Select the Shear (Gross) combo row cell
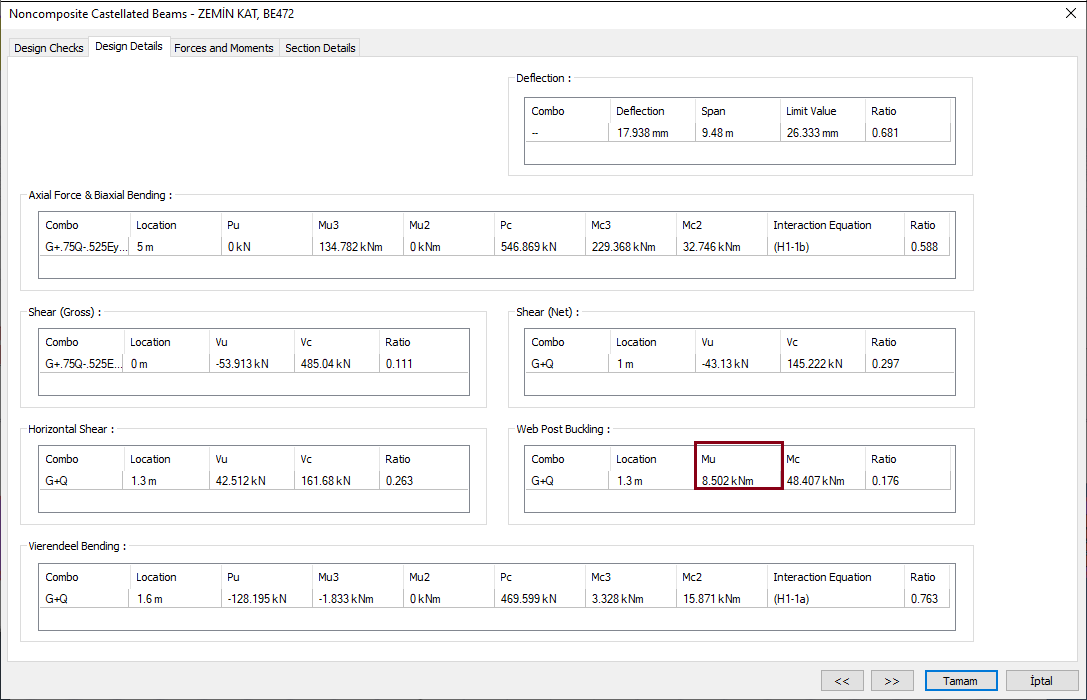The image size is (1087, 700). click(x=82, y=364)
